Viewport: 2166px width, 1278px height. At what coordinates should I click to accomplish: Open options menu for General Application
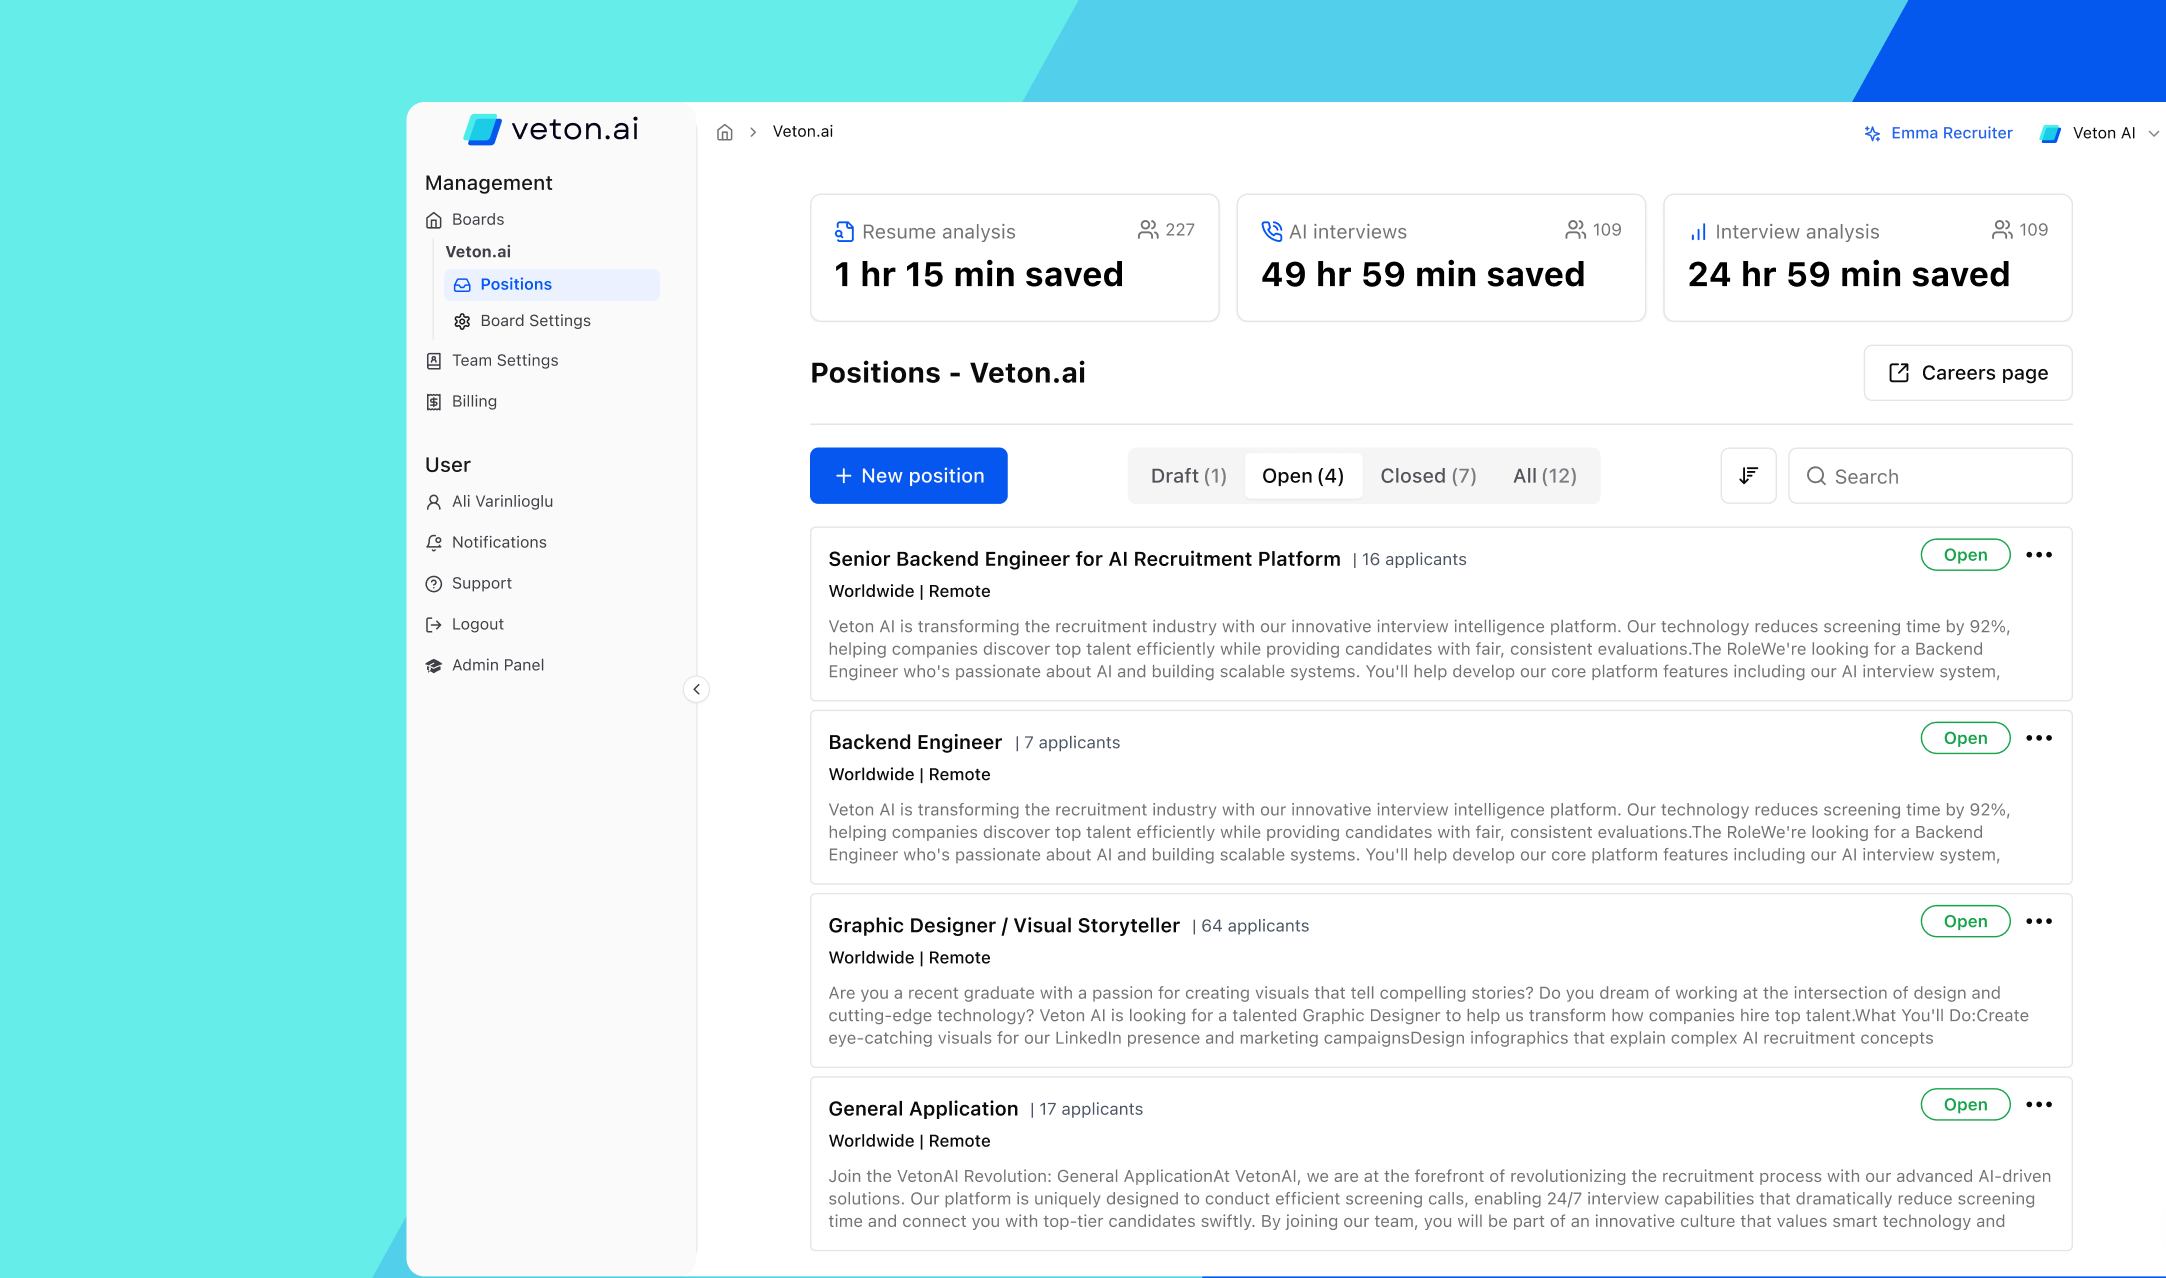pyautogui.click(x=2038, y=1105)
